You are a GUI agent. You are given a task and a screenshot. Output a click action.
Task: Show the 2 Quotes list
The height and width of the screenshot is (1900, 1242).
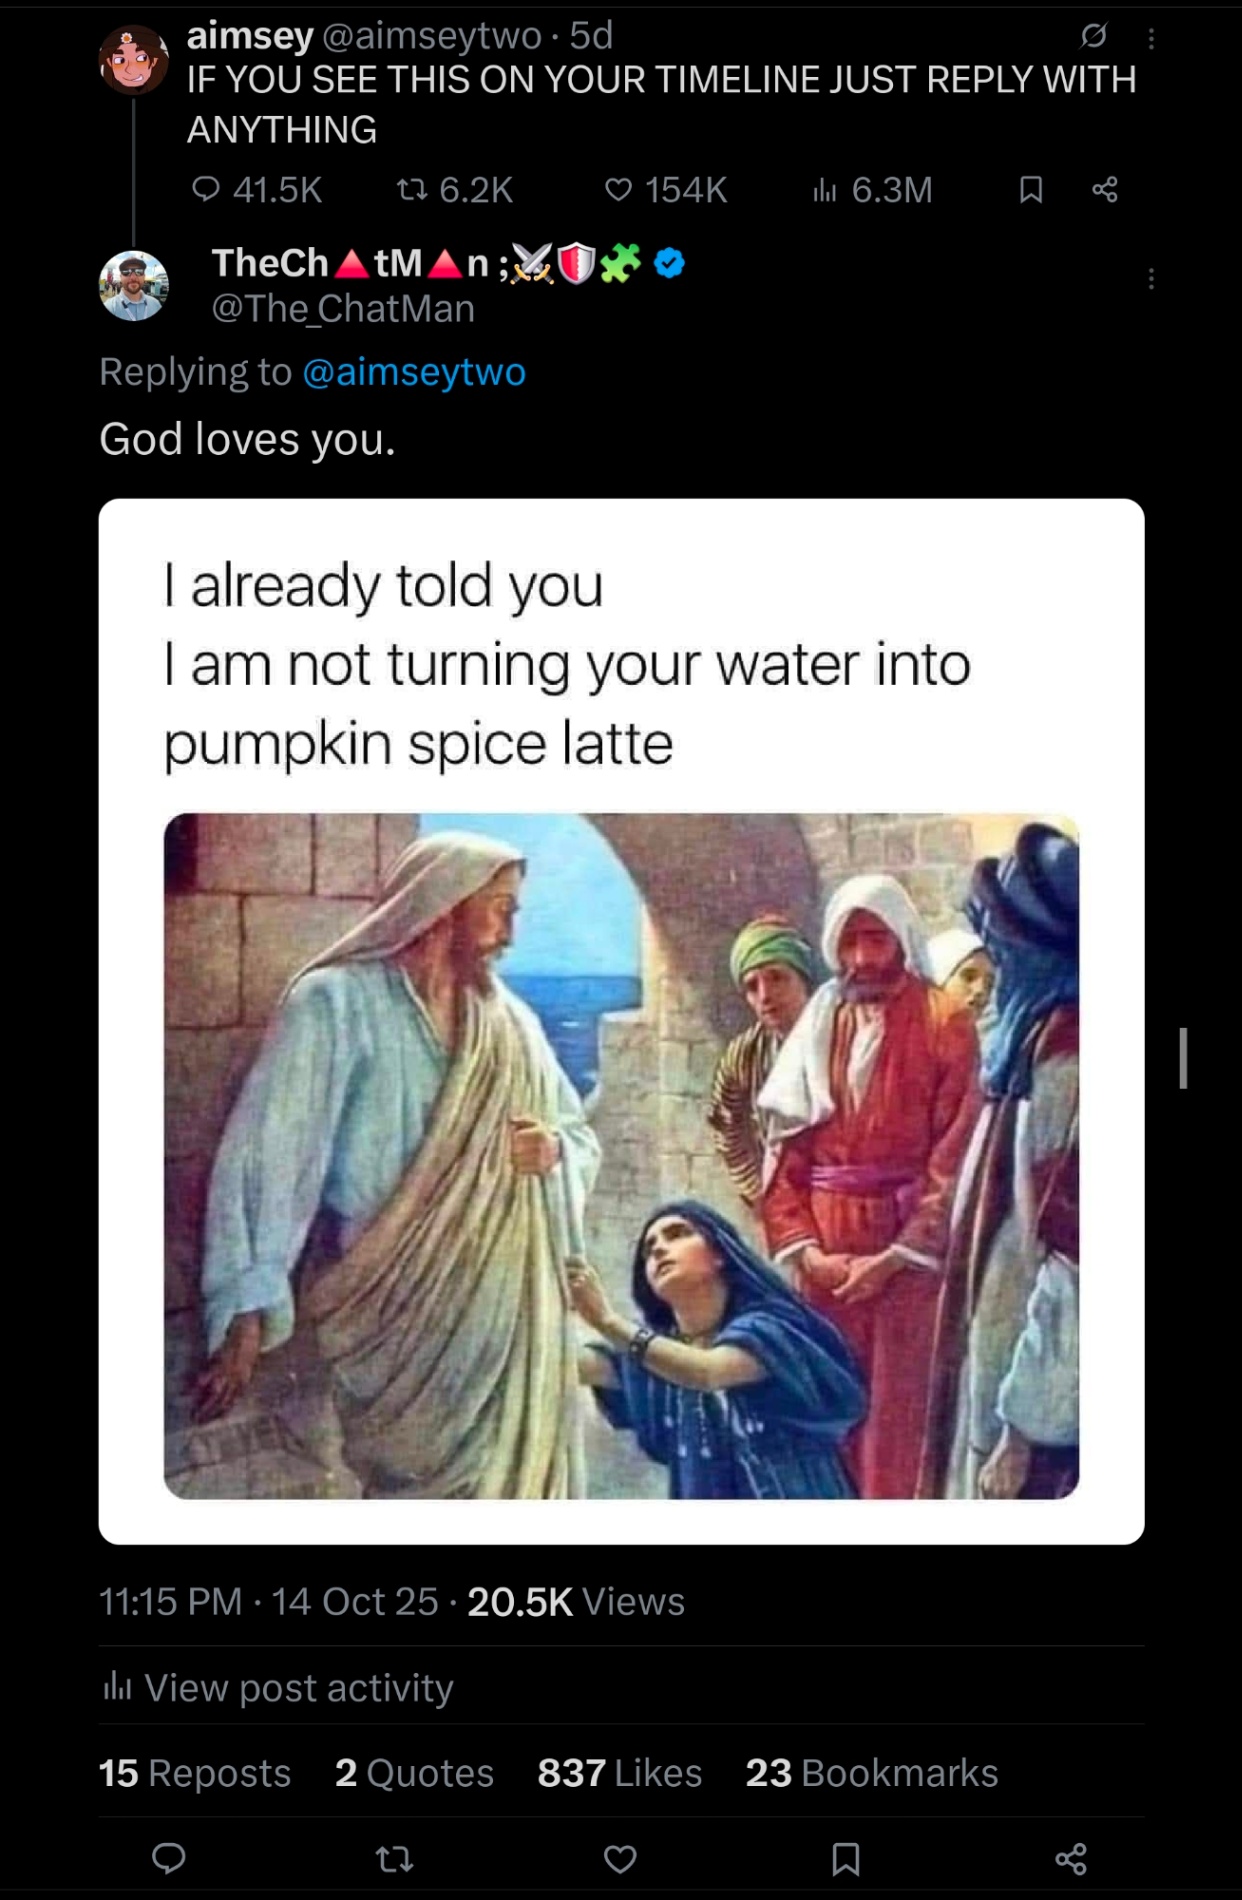pyautogui.click(x=414, y=1773)
